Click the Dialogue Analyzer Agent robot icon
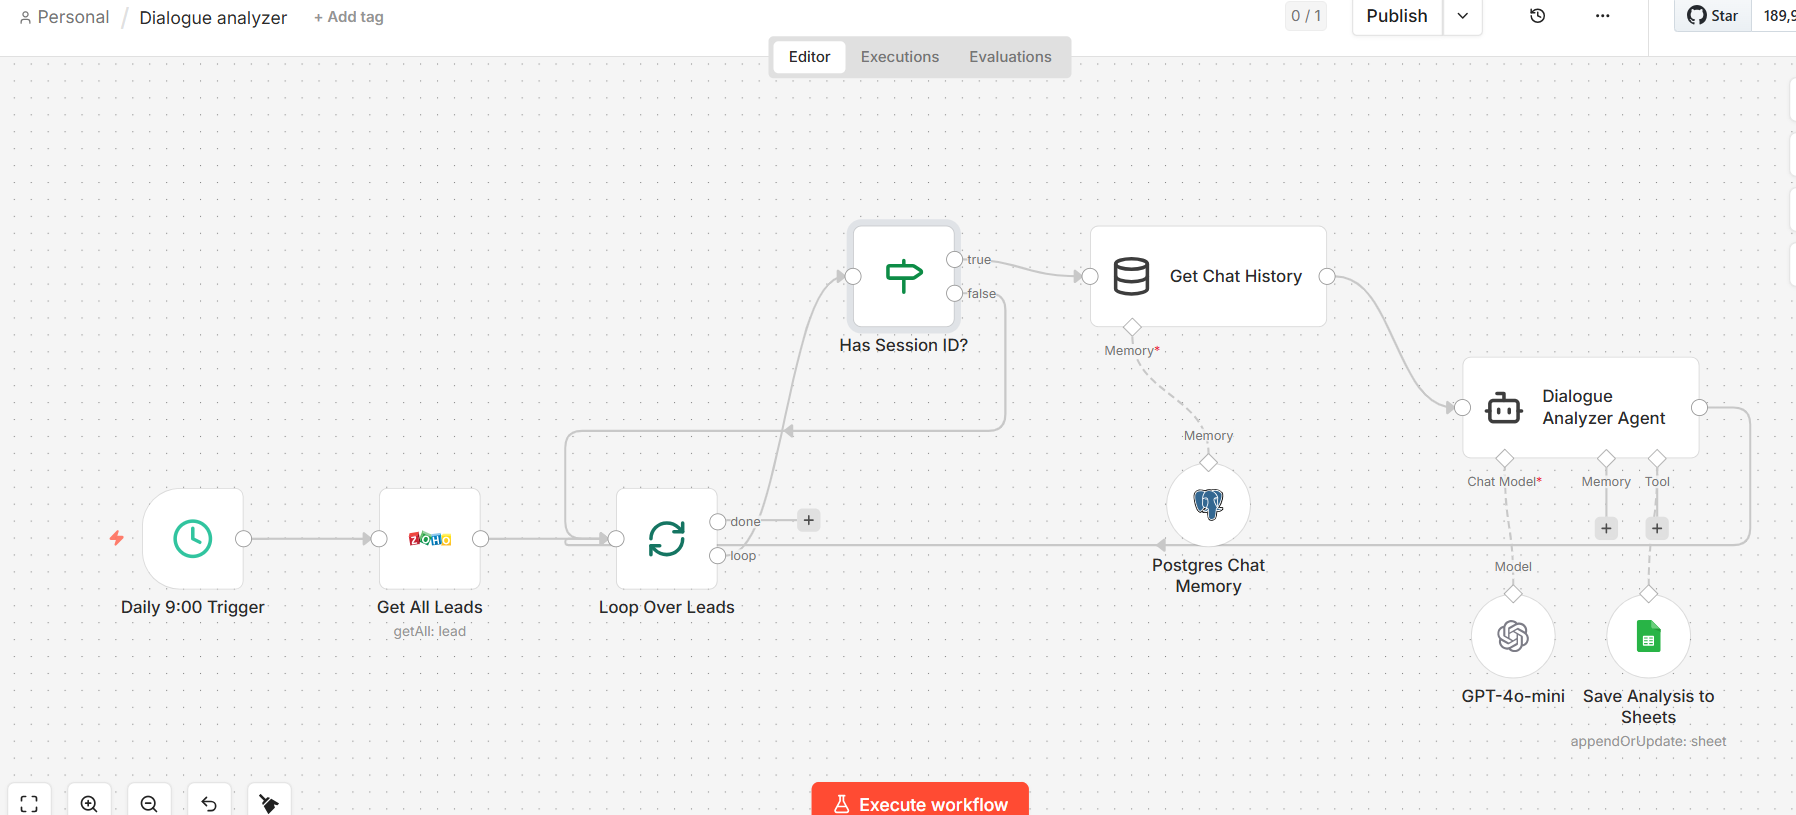 pyautogui.click(x=1504, y=408)
